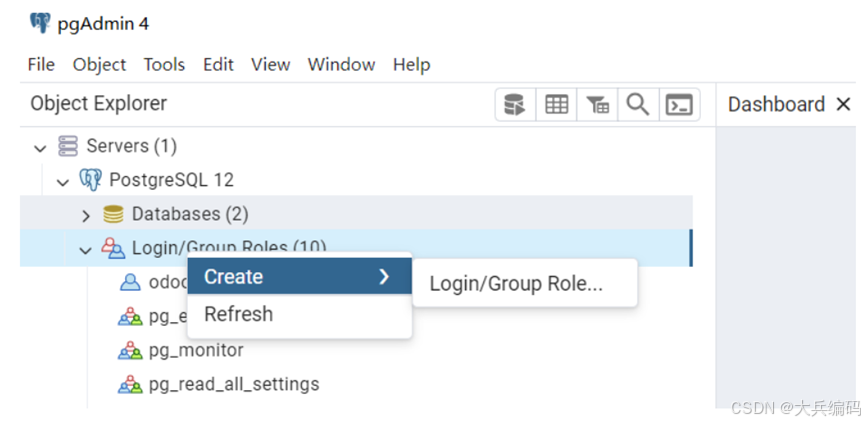The width and height of the screenshot is (865, 423).
Task: Click the Filtered Rows toolbar icon
Action: tap(597, 104)
